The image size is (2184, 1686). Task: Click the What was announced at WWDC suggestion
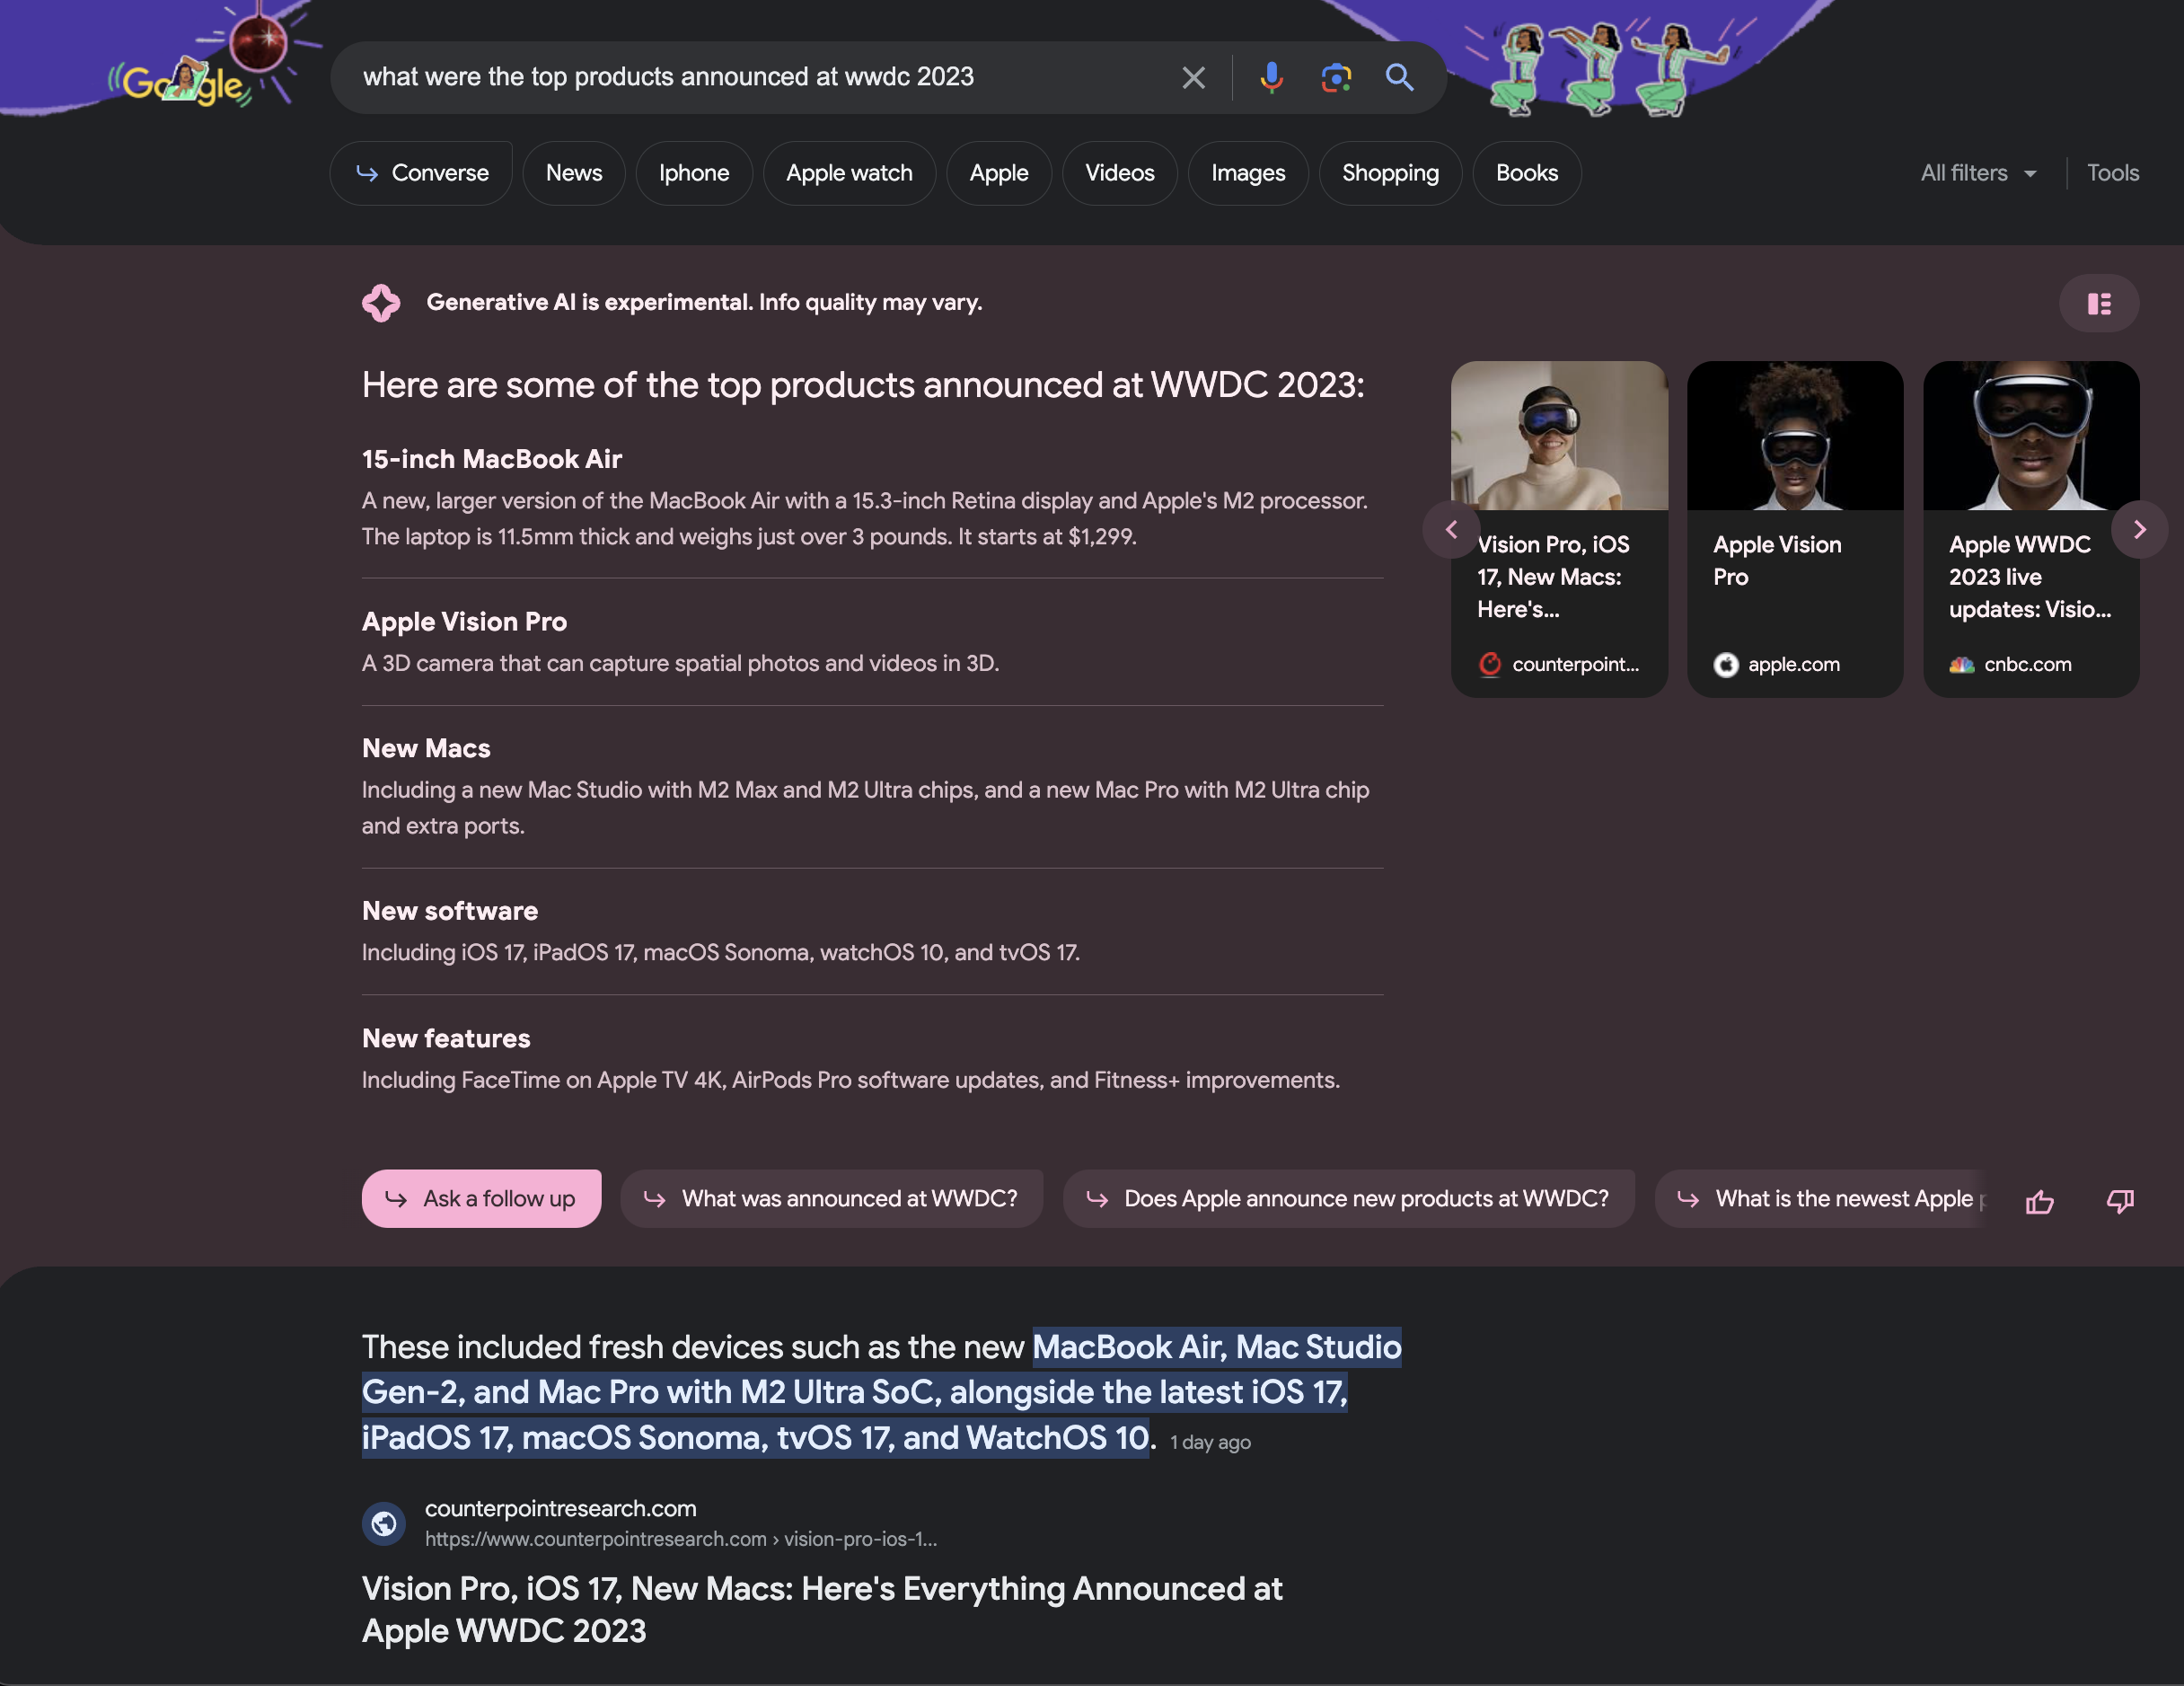click(830, 1197)
